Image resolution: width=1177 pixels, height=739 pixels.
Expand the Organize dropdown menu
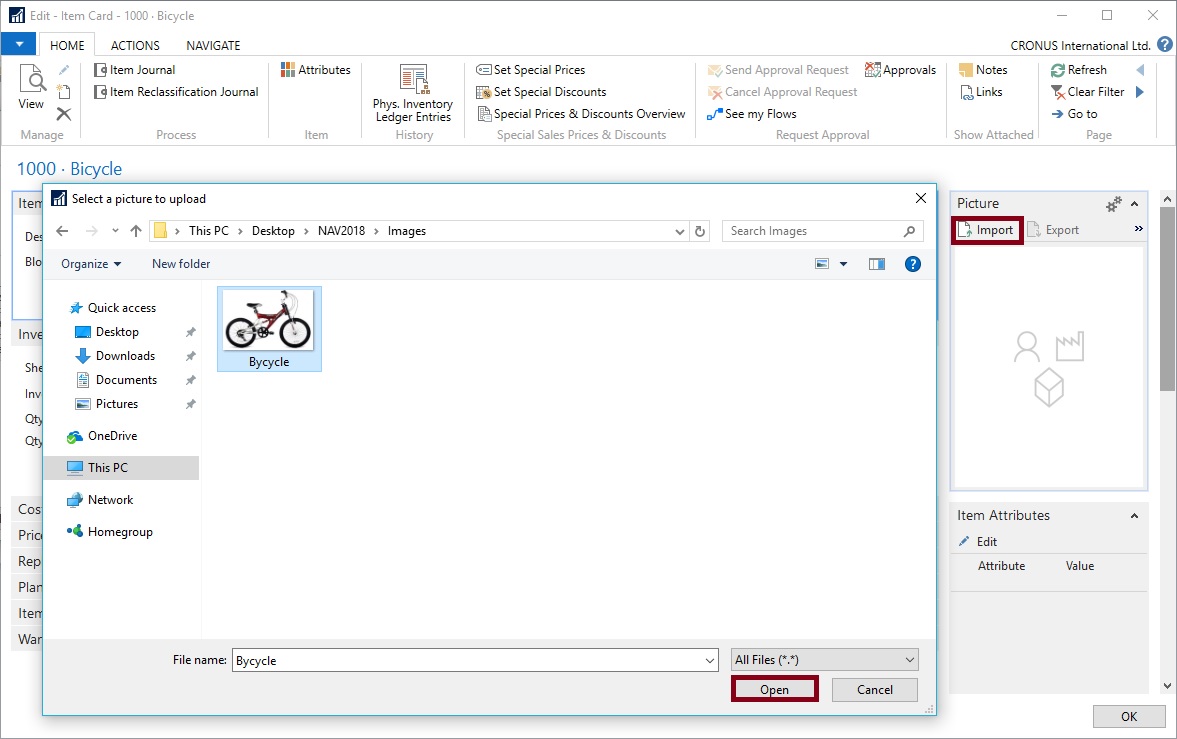click(x=91, y=264)
